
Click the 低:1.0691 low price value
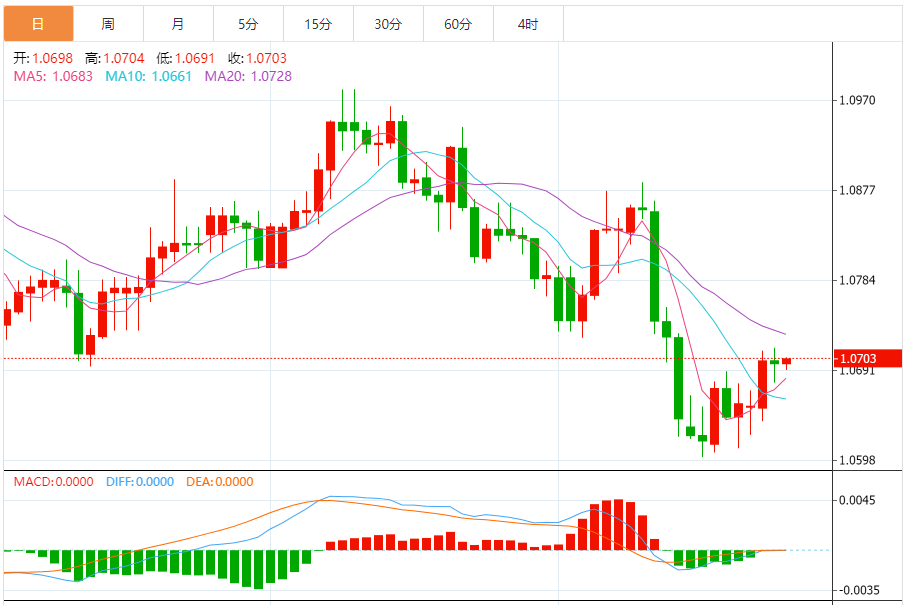(x=186, y=58)
